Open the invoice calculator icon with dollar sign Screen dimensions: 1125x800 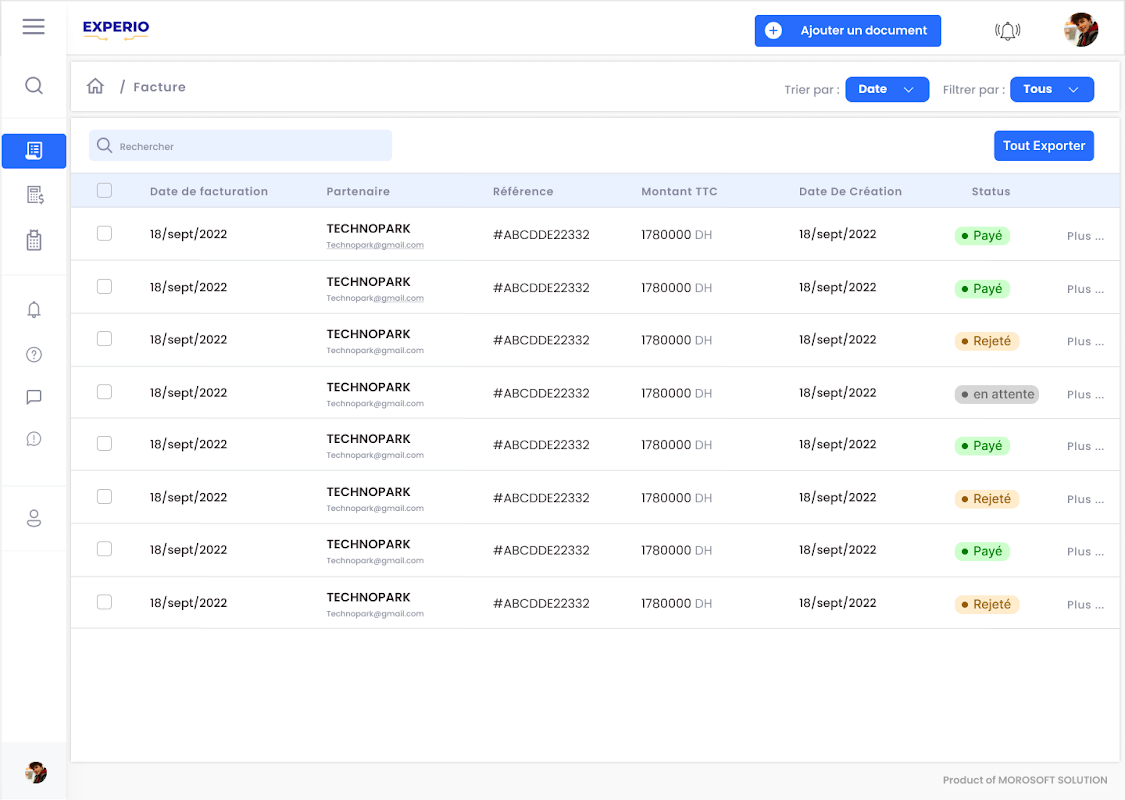(x=34, y=195)
